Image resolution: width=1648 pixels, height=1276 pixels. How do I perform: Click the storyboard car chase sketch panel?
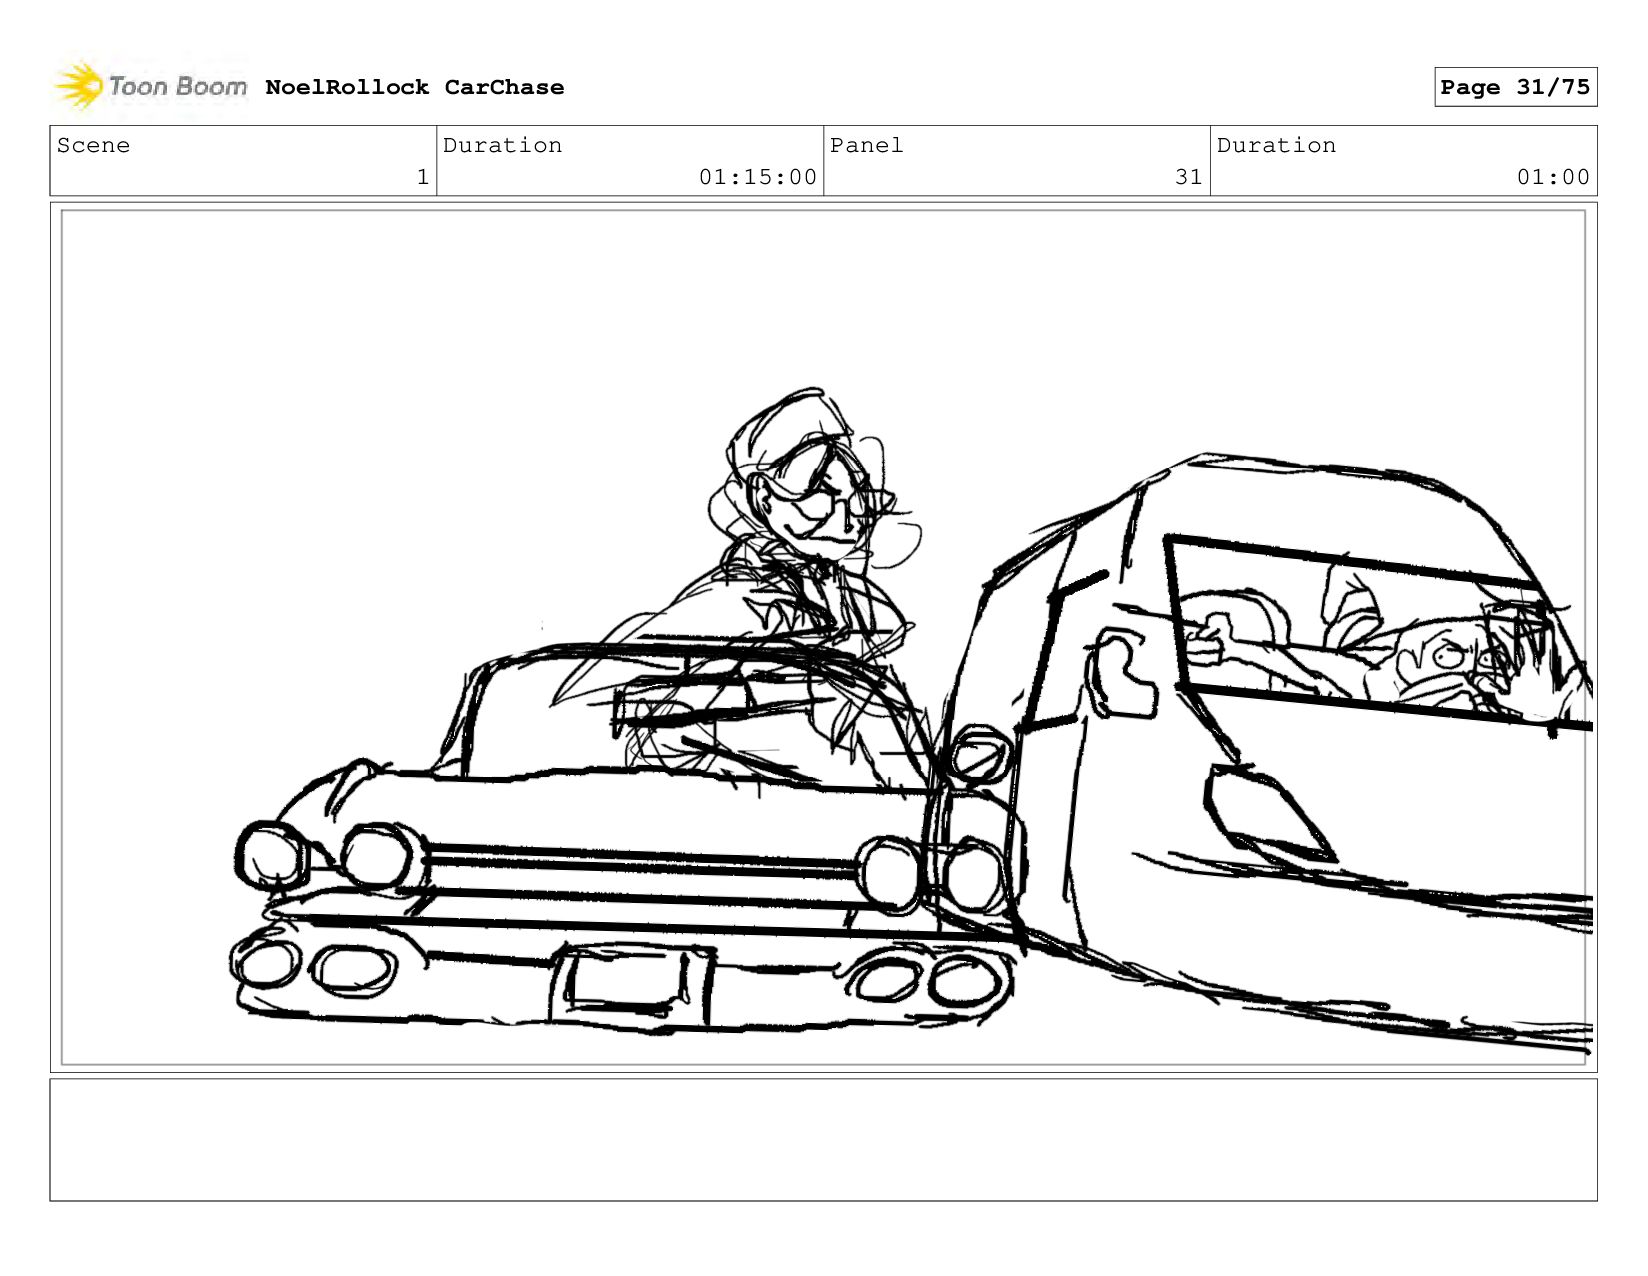tap(823, 637)
